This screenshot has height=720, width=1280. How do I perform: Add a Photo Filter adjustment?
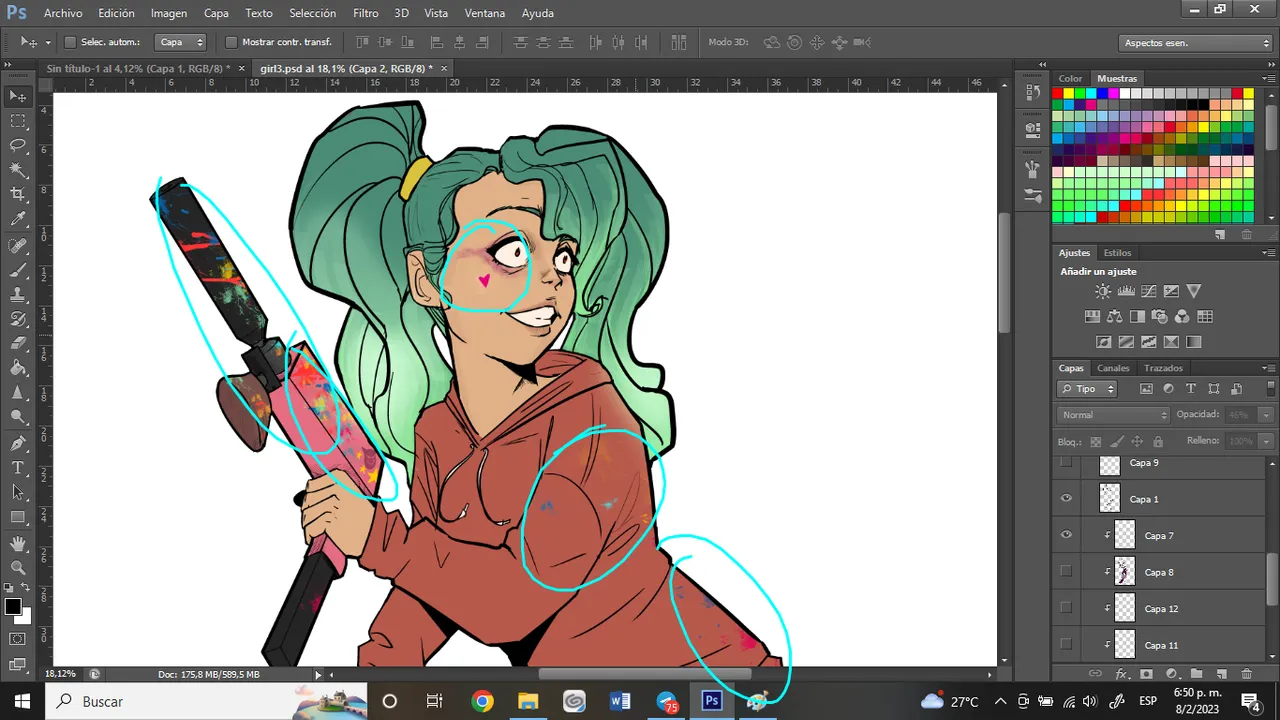coord(1160,317)
